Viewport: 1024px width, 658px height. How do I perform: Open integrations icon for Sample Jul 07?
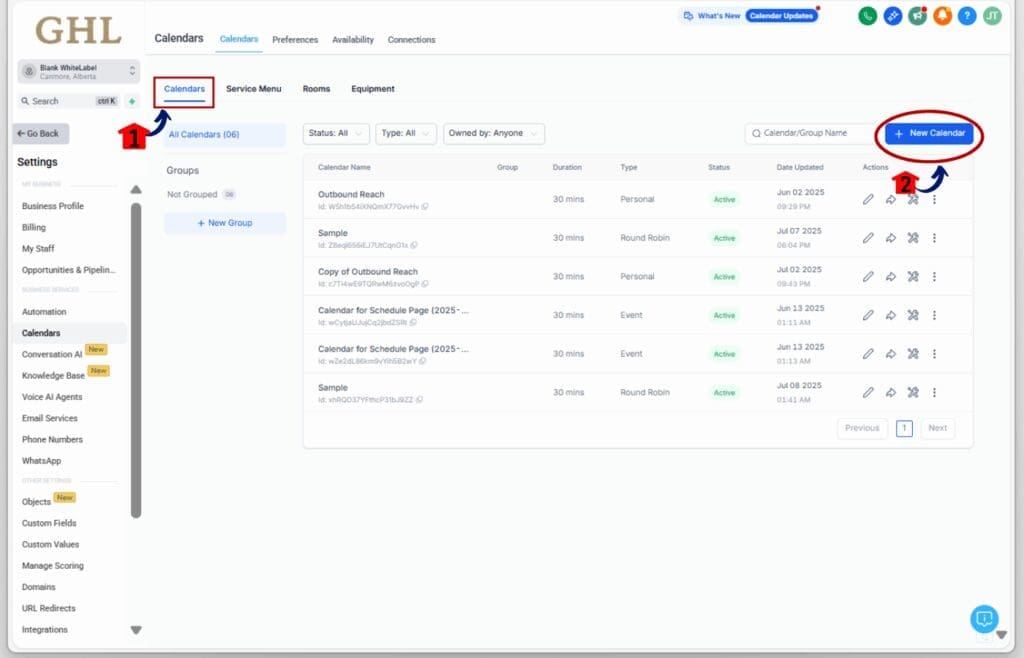point(913,238)
